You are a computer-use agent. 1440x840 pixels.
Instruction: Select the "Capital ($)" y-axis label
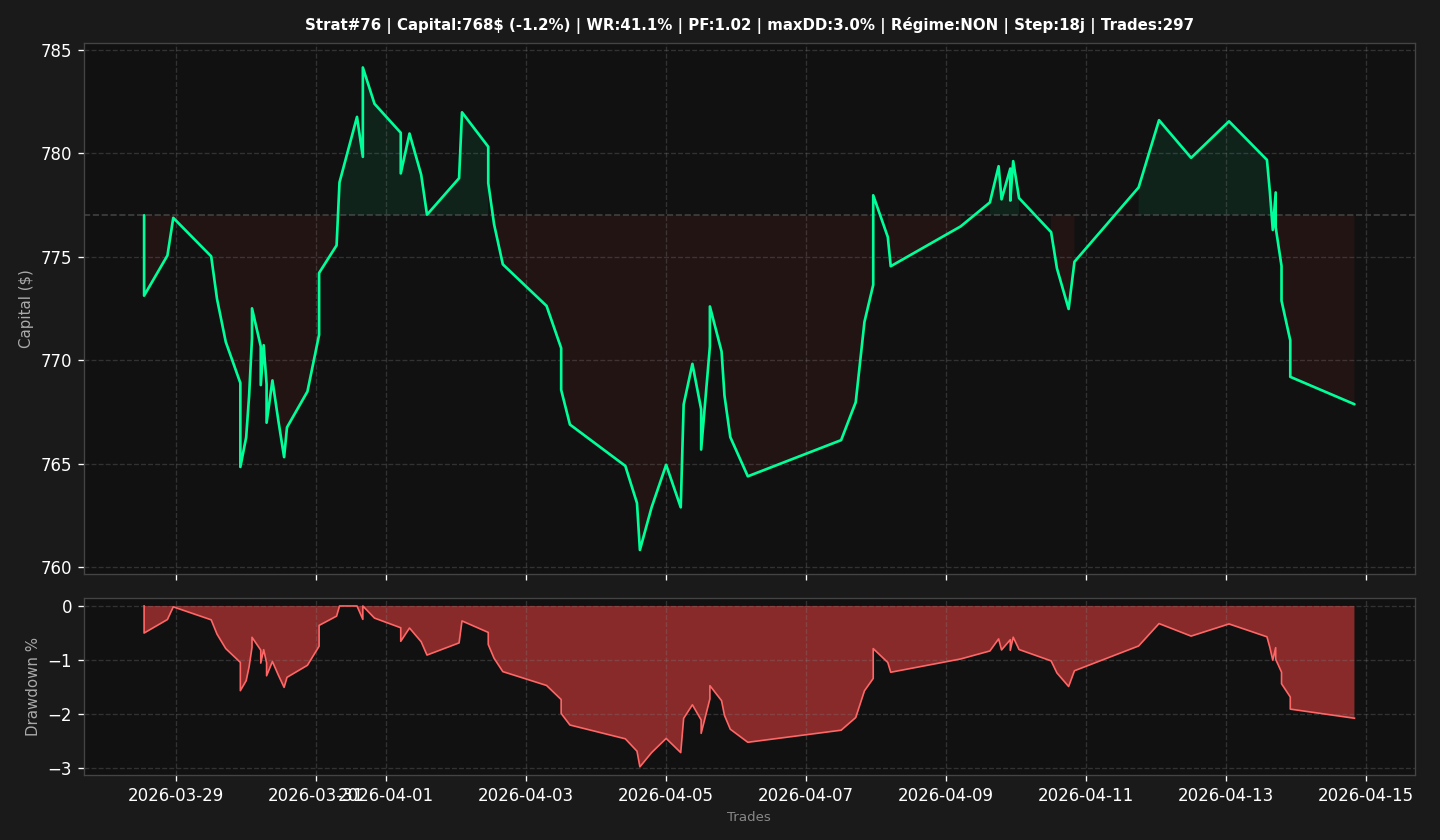pos(27,309)
